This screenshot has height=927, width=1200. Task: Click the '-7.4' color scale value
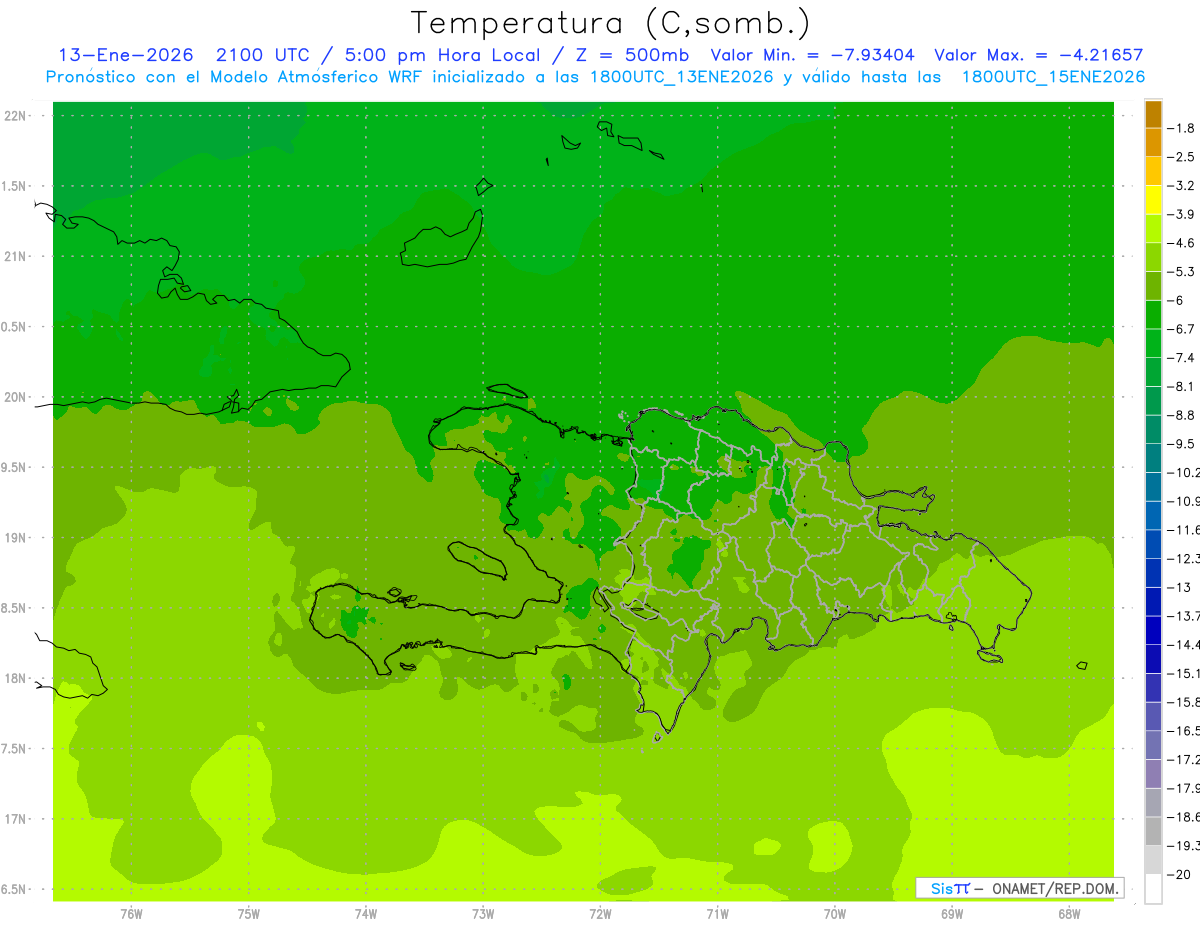coord(1183,358)
